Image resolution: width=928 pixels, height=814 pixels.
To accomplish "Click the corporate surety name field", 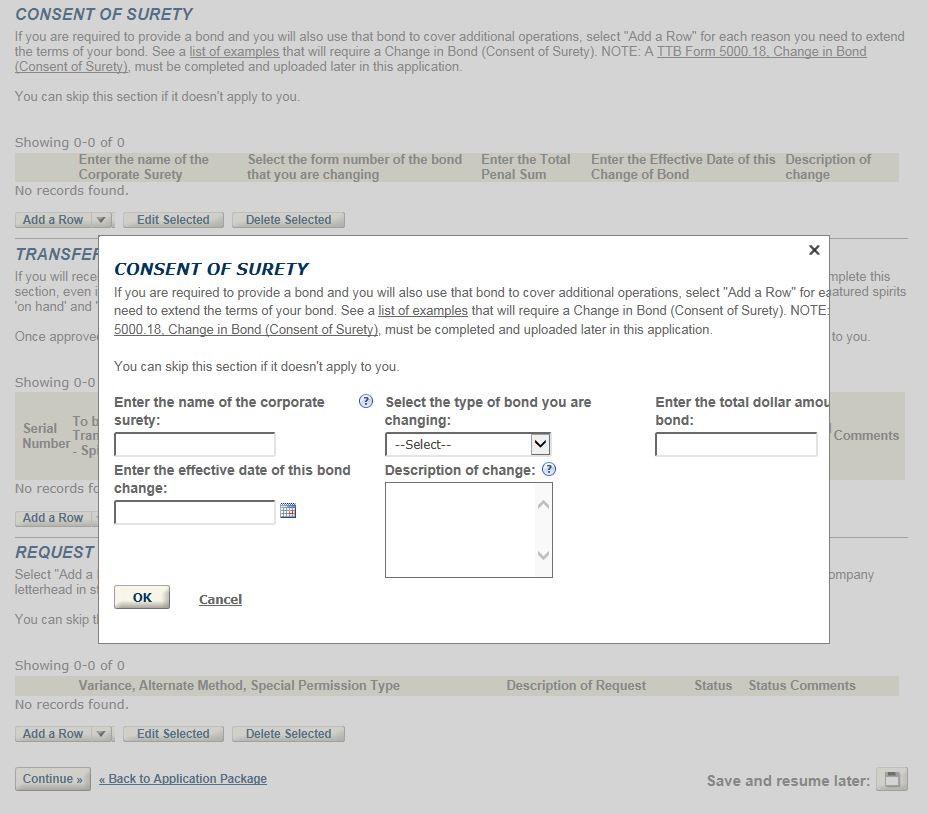I will [x=194, y=444].
